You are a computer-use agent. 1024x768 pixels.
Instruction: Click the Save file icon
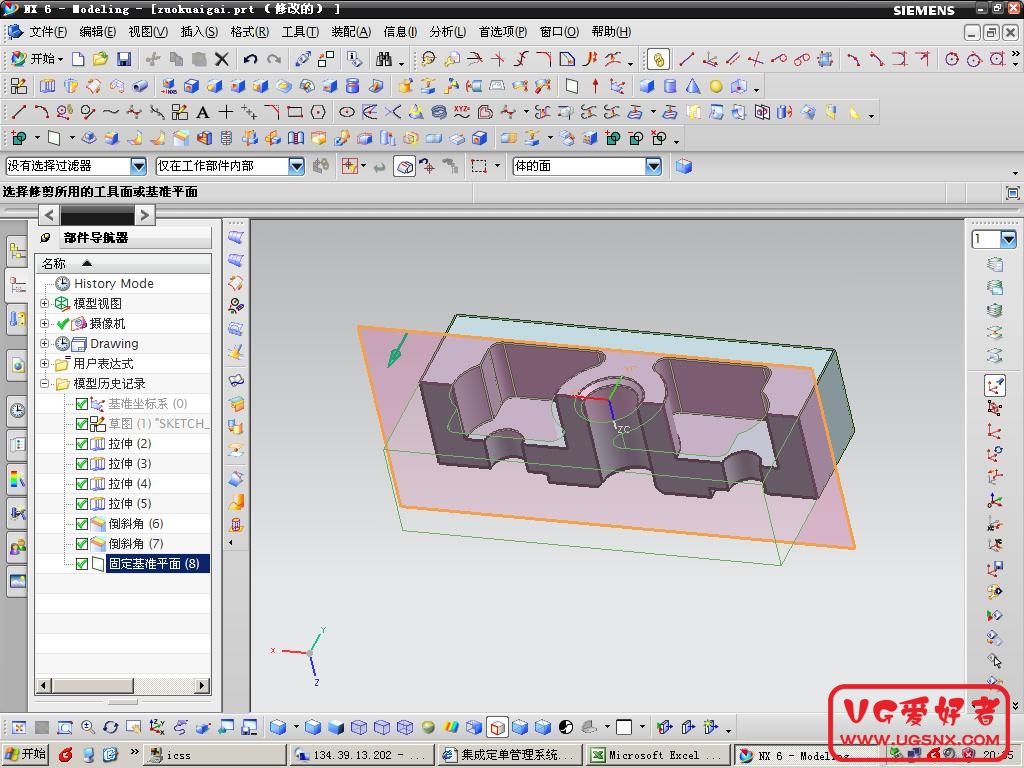[124, 59]
